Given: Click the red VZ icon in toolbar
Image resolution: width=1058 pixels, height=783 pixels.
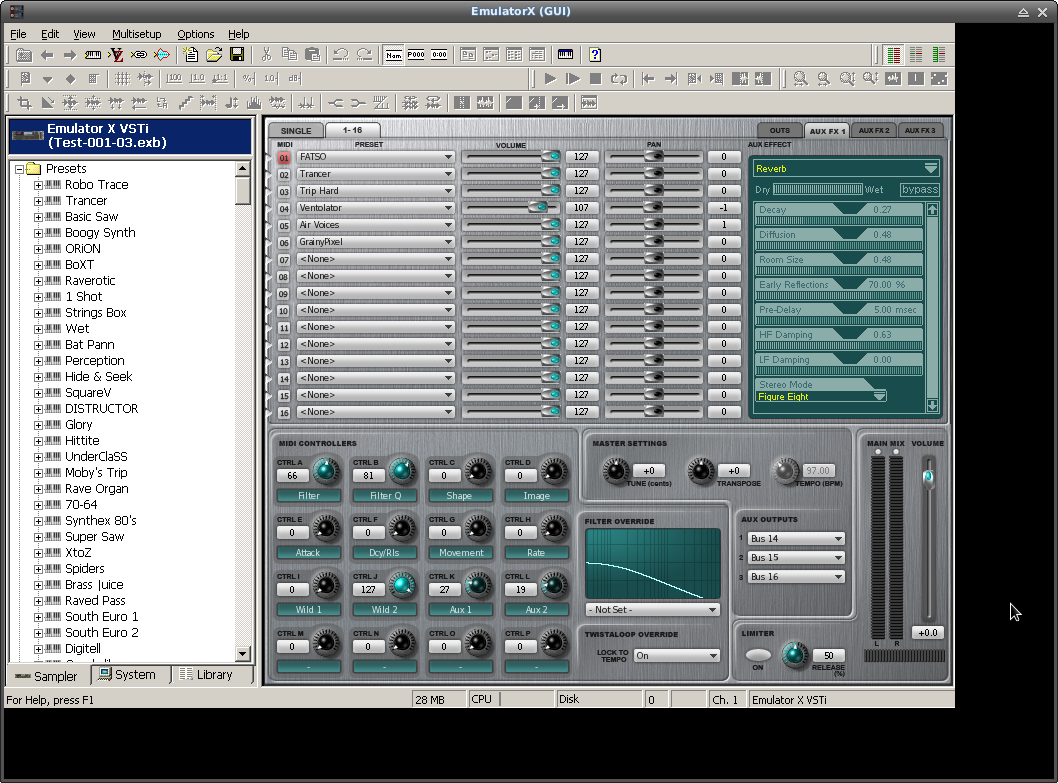Looking at the screenshot, I should click(x=116, y=54).
